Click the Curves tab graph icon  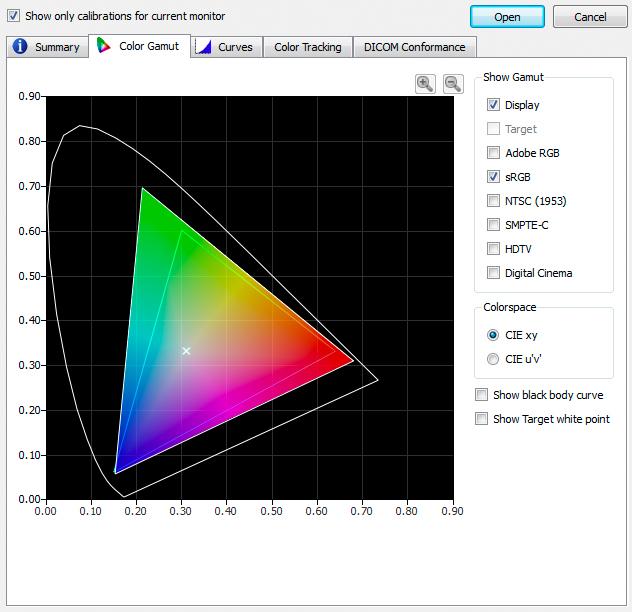pyautogui.click(x=203, y=47)
